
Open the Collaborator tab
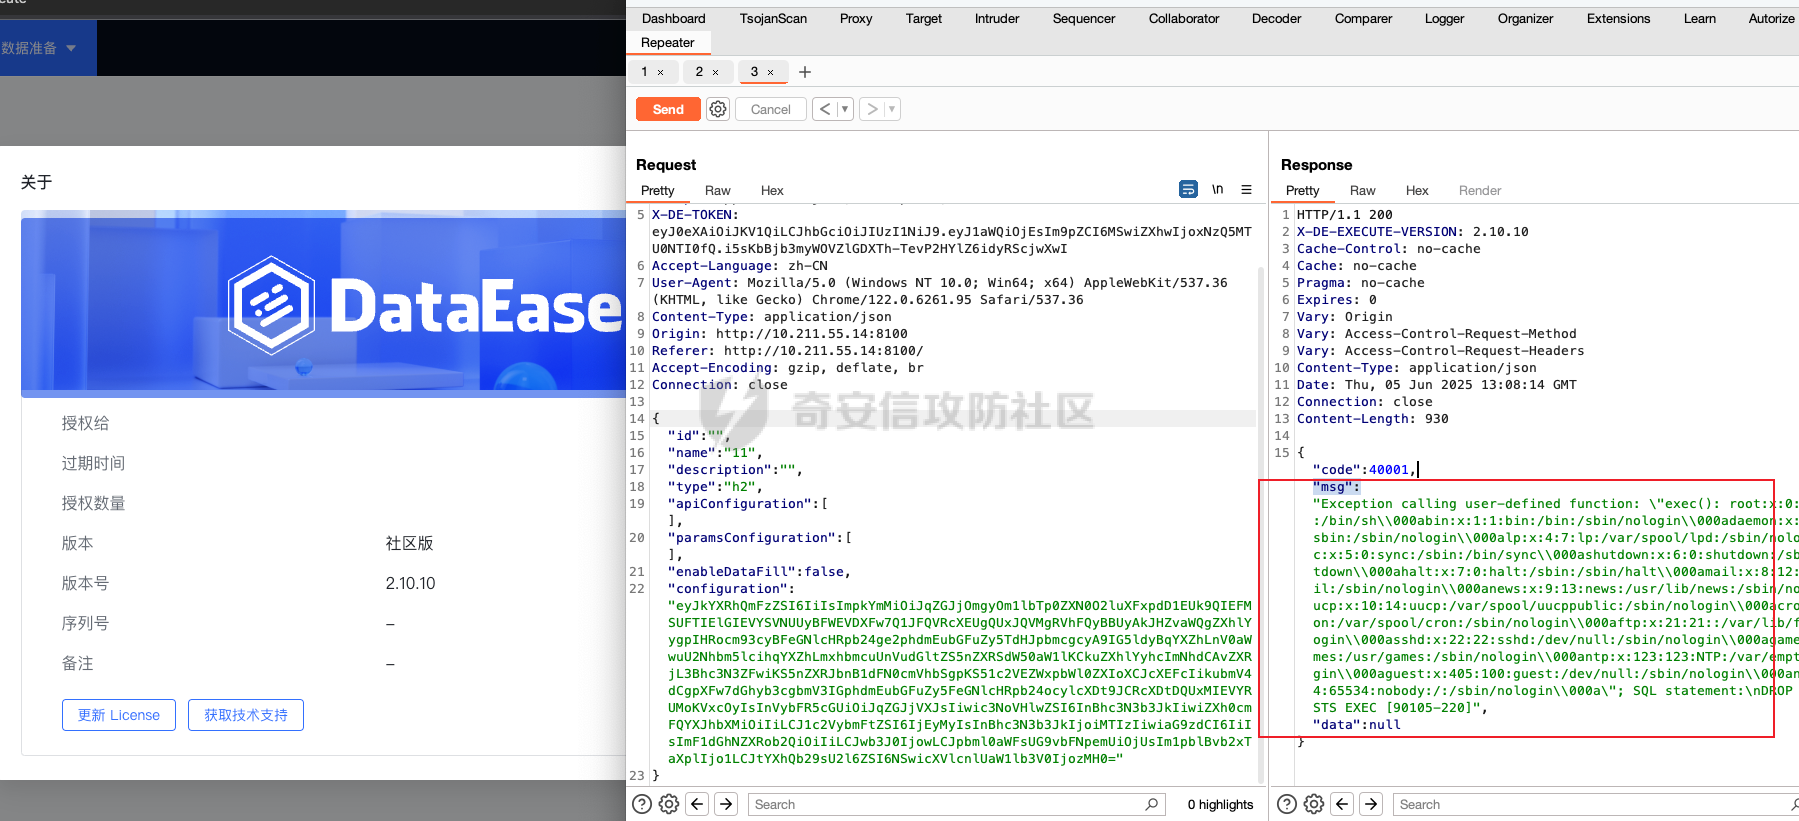[x=1184, y=18]
